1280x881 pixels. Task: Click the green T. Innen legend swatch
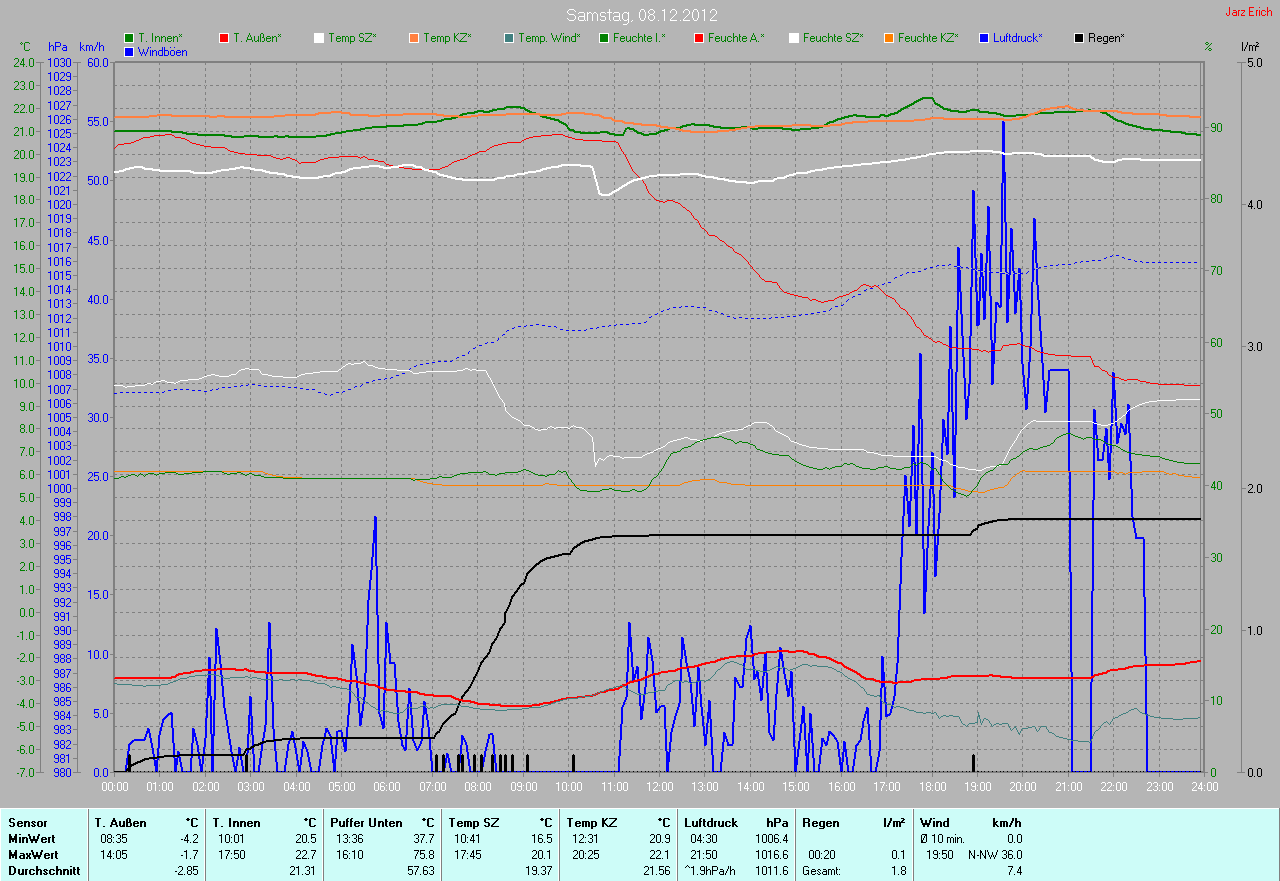point(129,38)
